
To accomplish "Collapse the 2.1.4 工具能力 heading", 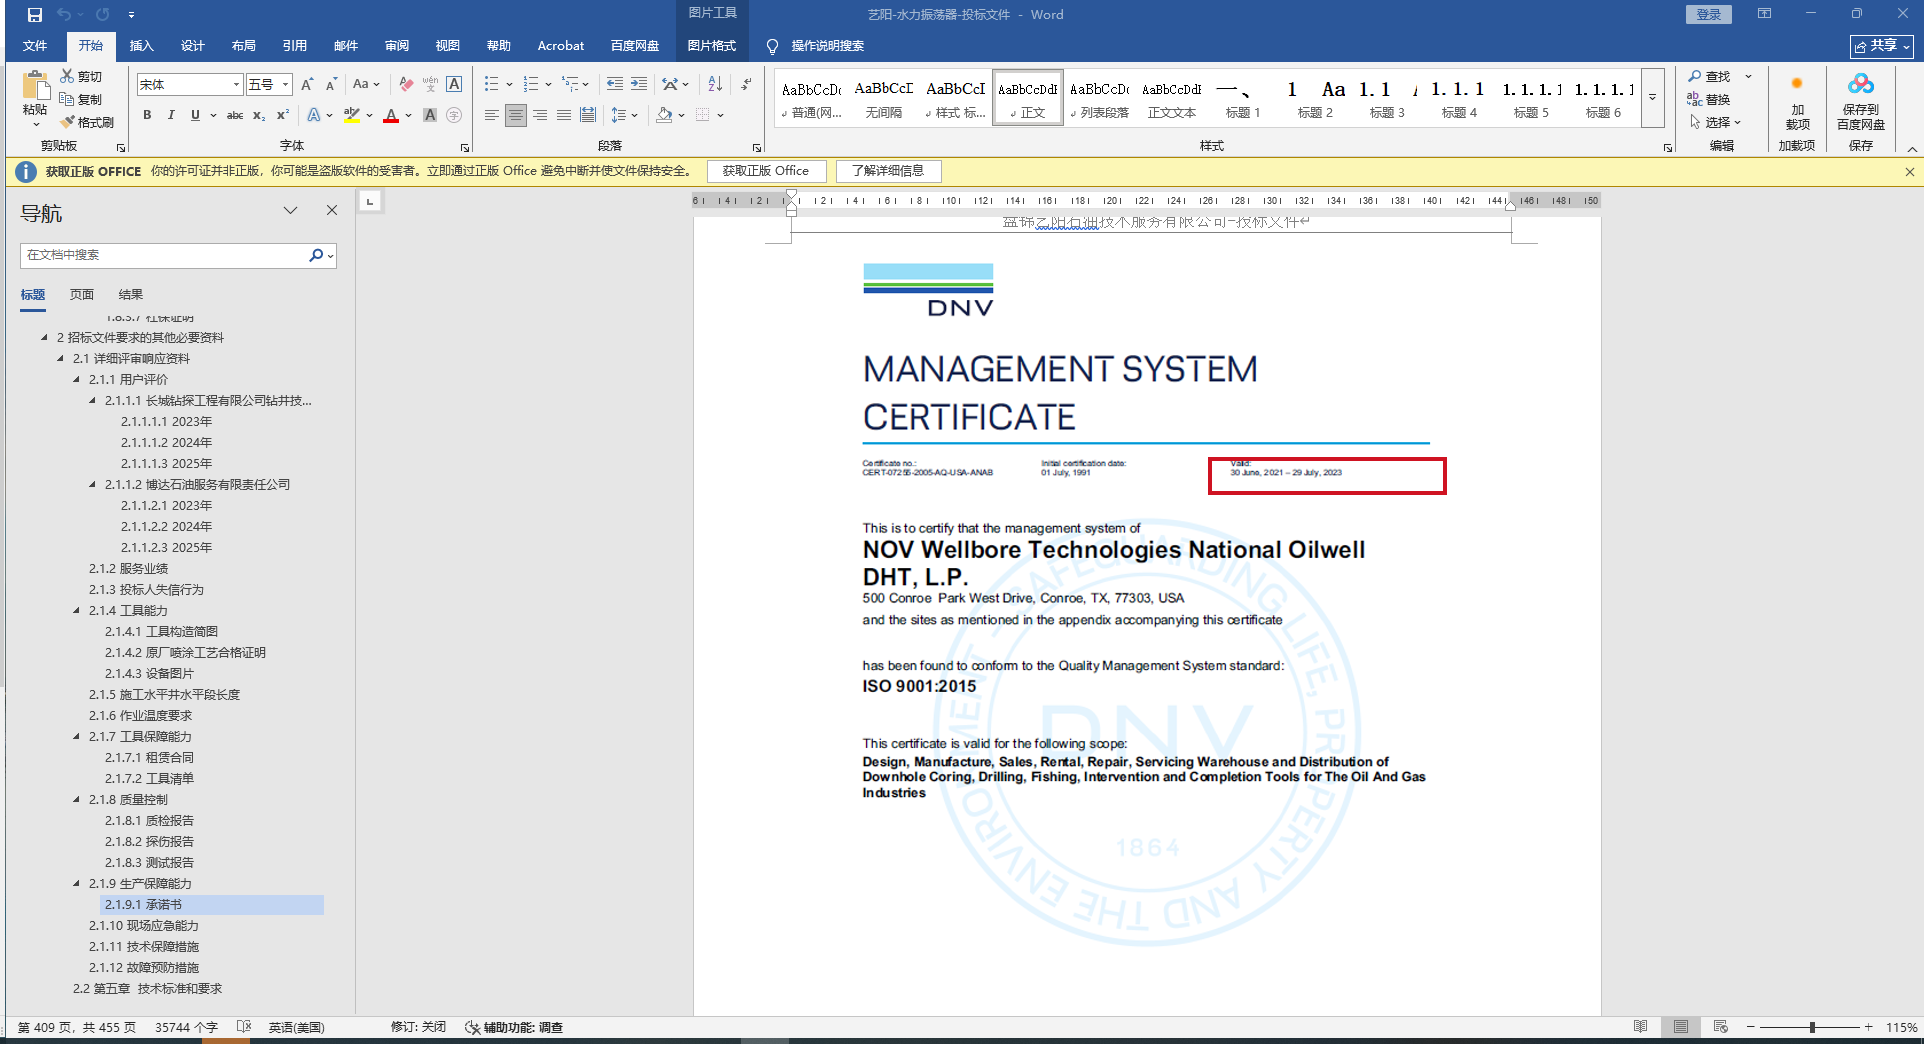I will pos(77,611).
